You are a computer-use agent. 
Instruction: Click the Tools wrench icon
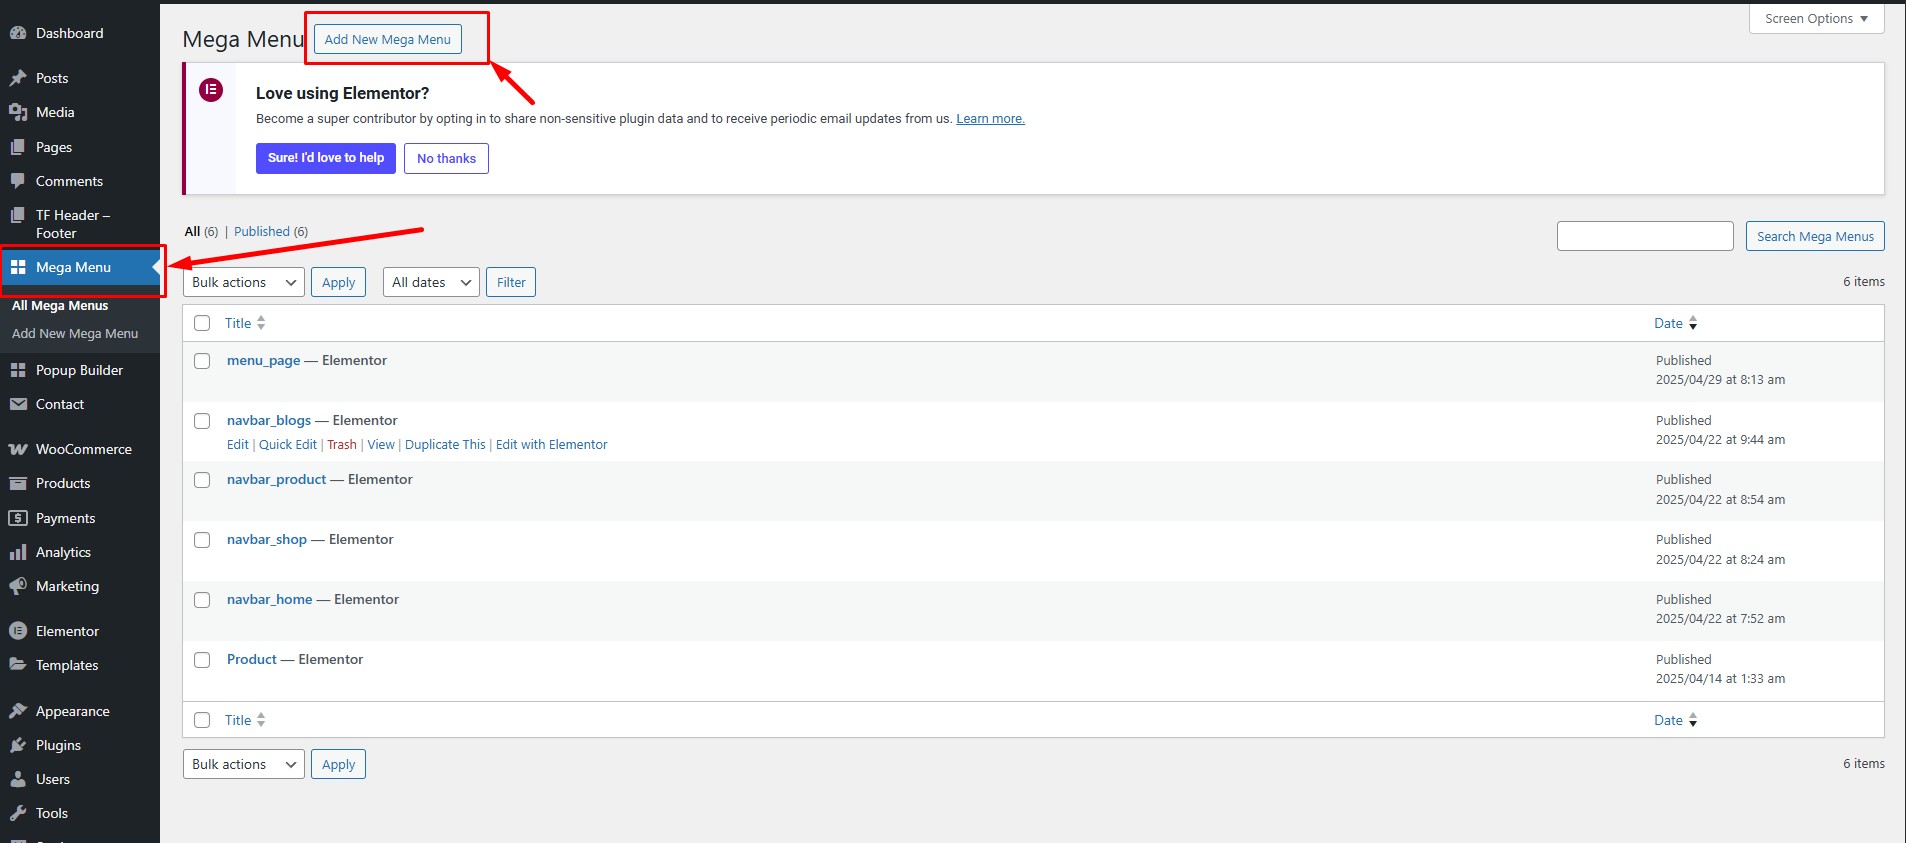click(18, 813)
